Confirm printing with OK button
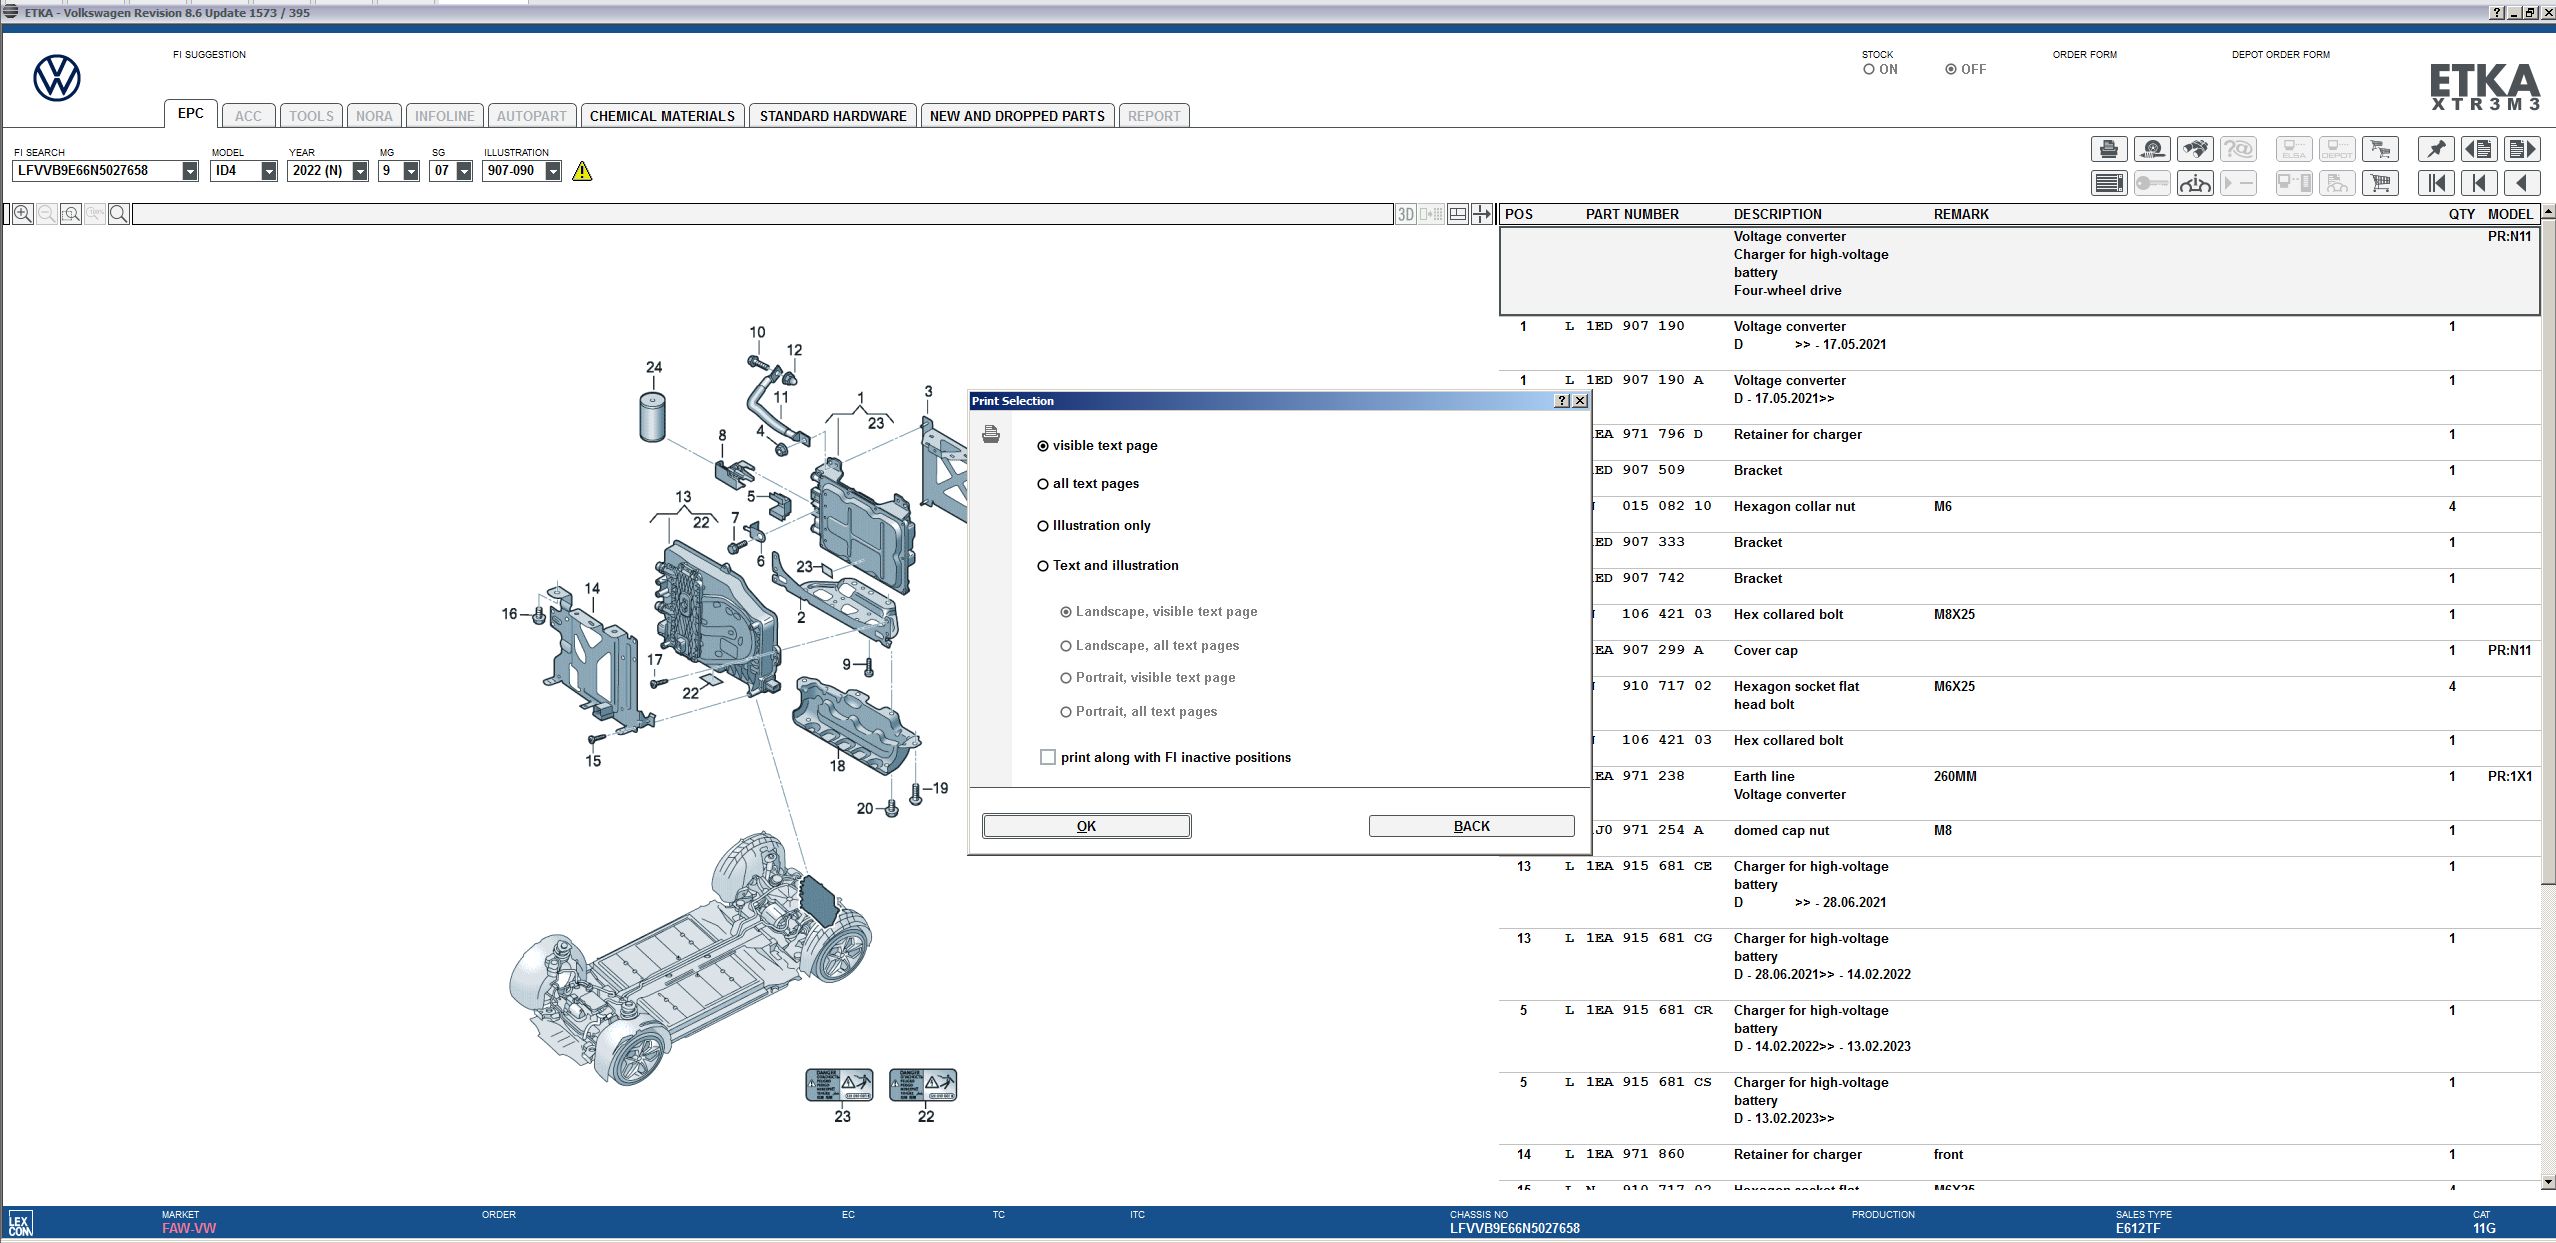 click(x=1086, y=826)
